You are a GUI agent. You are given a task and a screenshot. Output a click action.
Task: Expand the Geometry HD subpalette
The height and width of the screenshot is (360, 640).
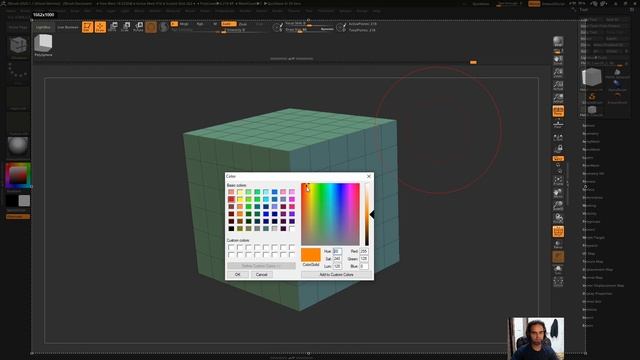[x=593, y=173]
